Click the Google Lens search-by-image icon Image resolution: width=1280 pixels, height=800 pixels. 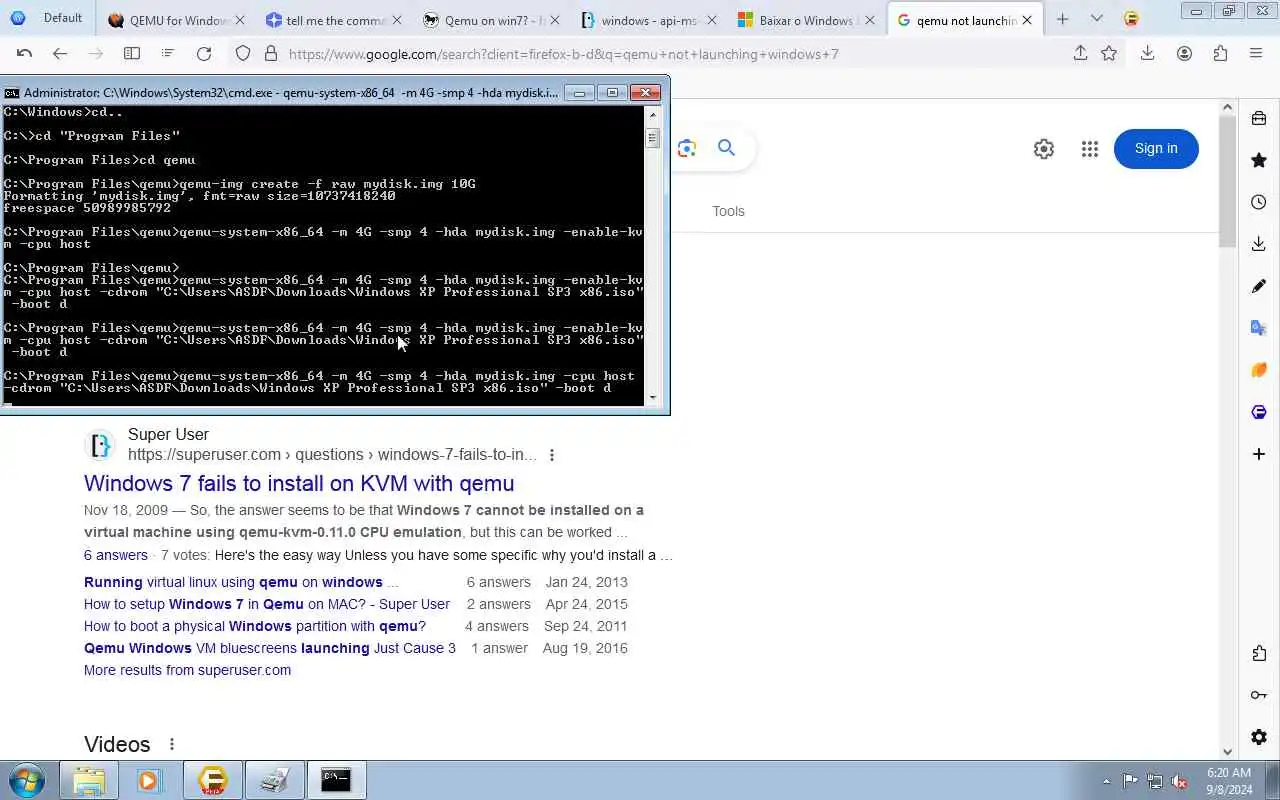(x=686, y=148)
